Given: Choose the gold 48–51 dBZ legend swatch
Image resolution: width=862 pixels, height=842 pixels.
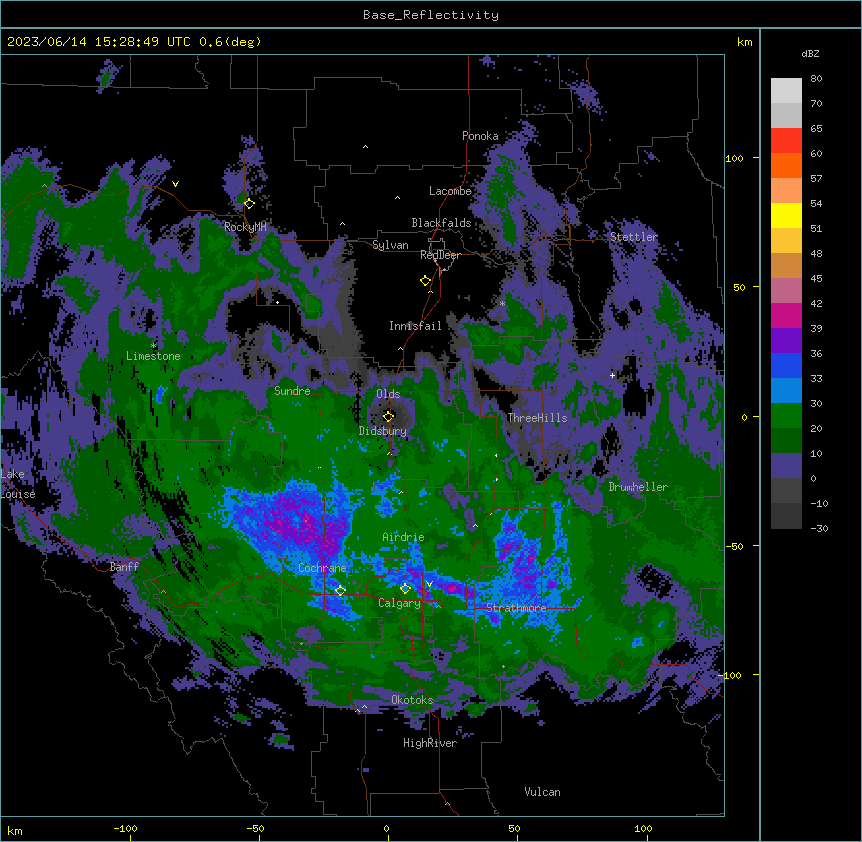Looking at the screenshot, I should click(786, 241).
